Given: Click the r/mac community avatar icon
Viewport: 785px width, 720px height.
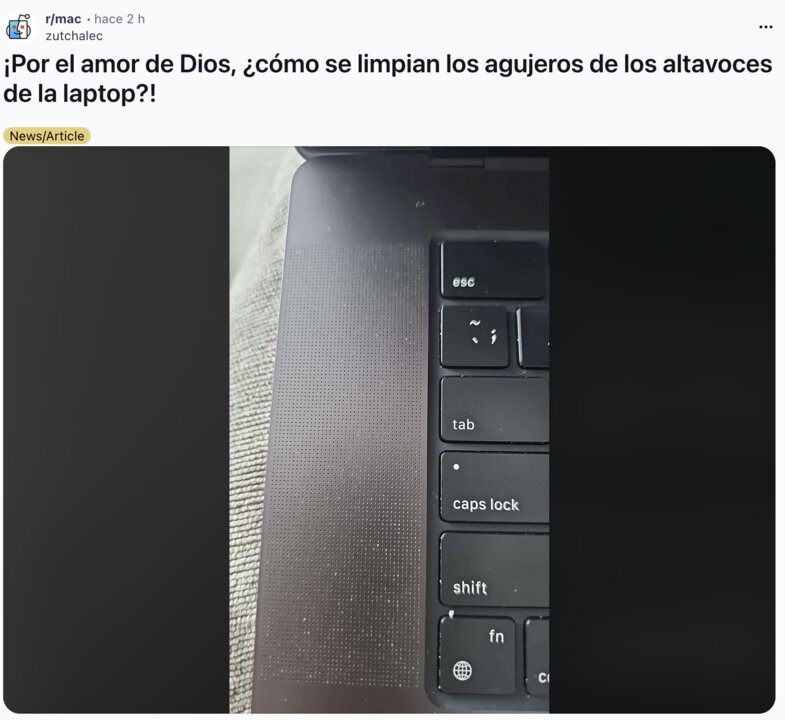Looking at the screenshot, I should coord(19,27).
